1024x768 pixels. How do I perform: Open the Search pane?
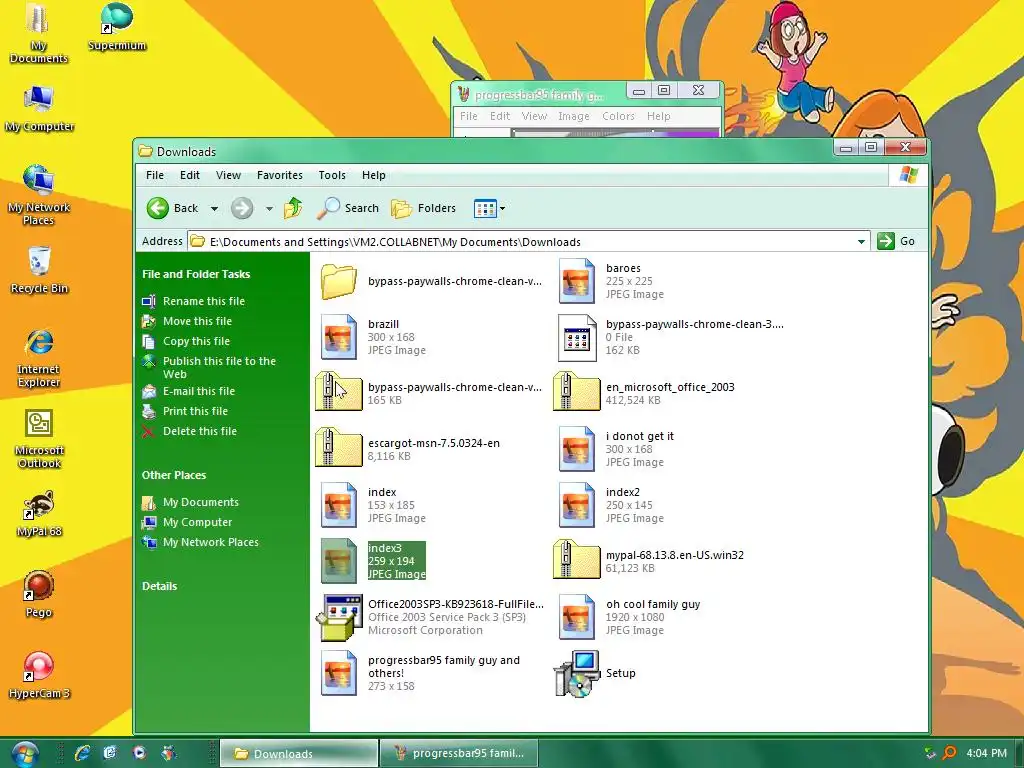(347, 208)
